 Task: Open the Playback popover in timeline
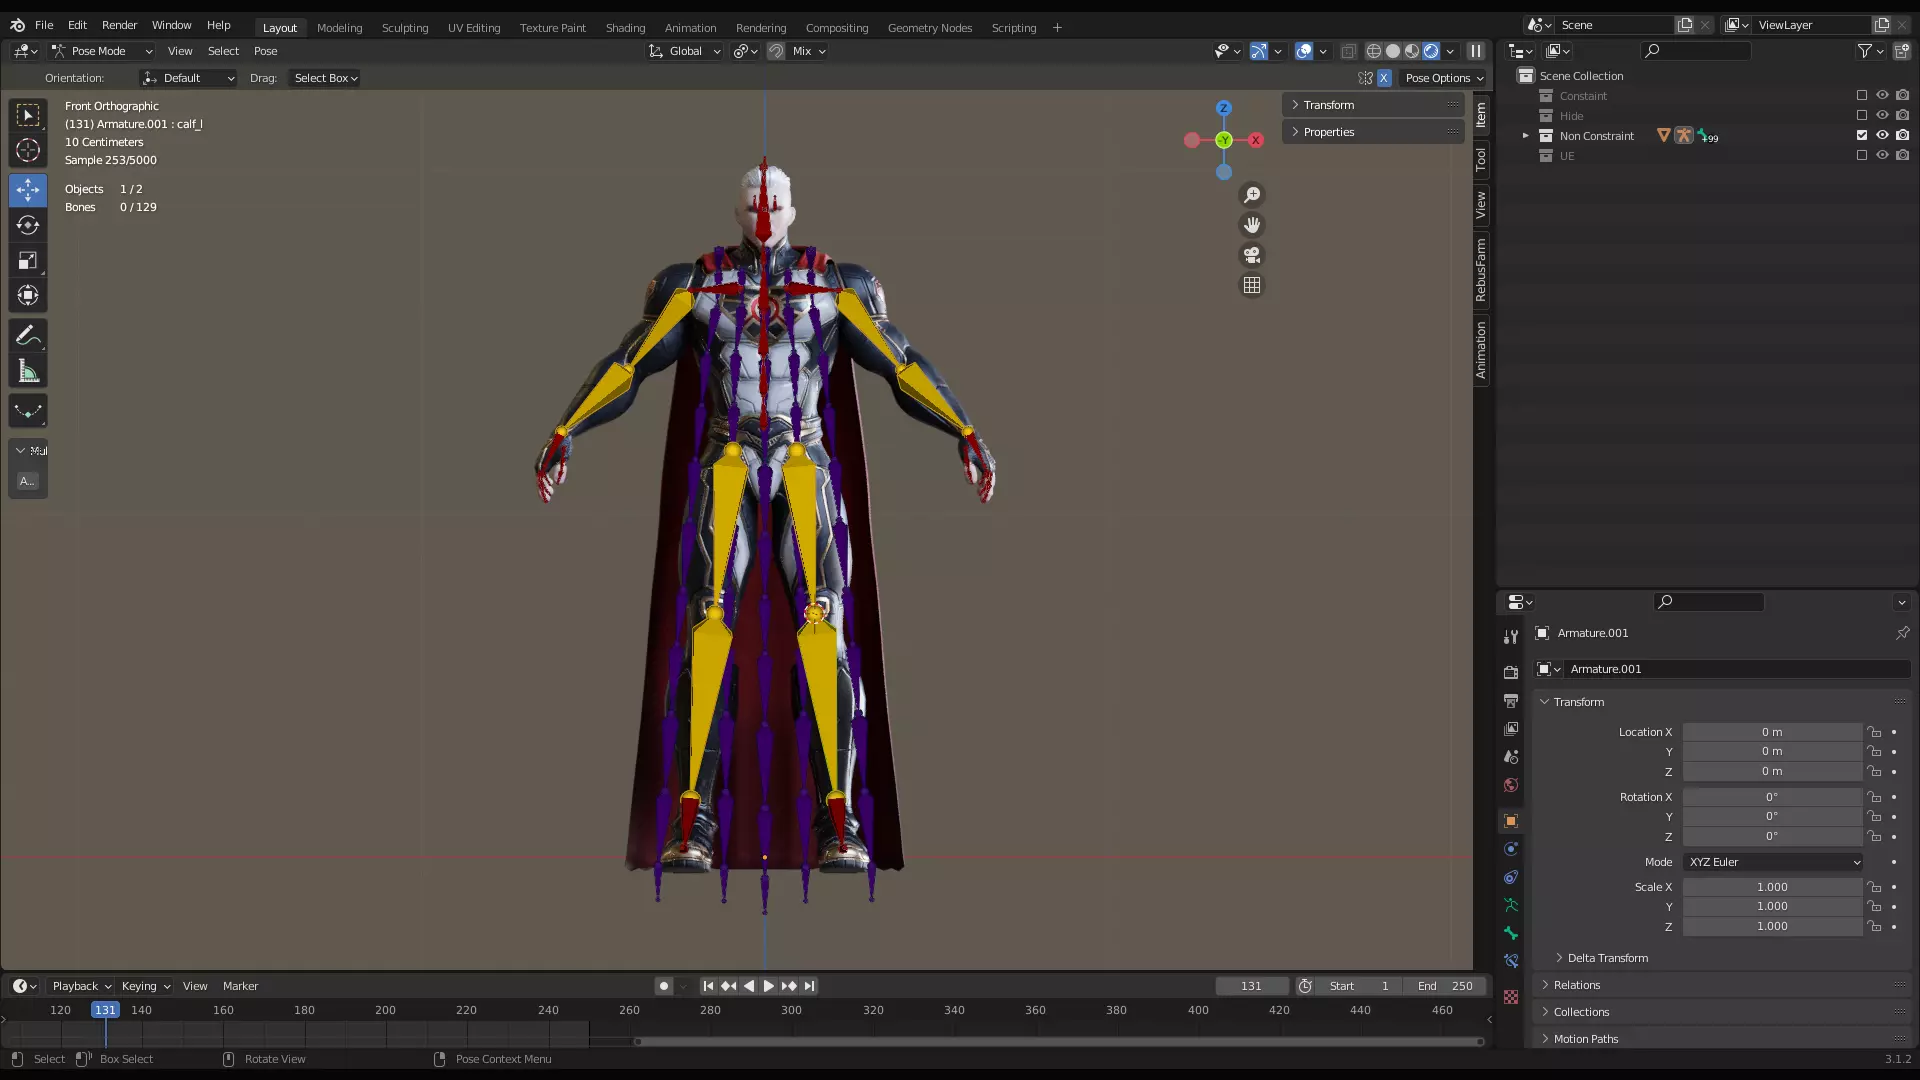[81, 986]
